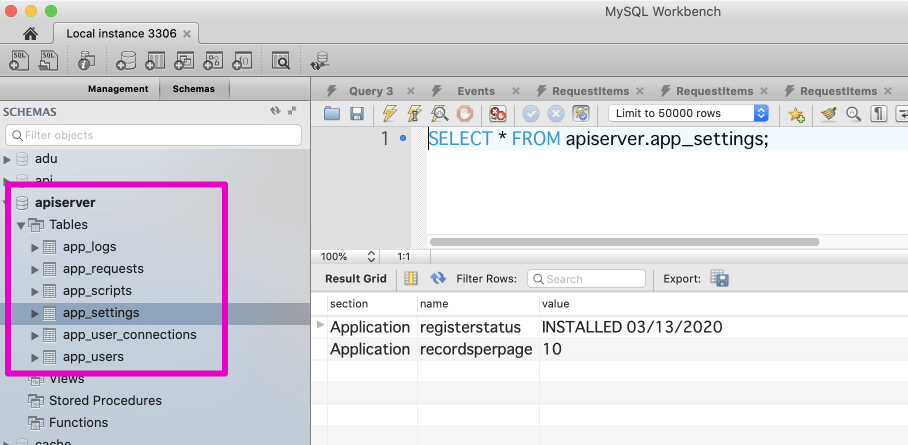Refresh result grid data icon
Image resolution: width=908 pixels, height=445 pixels.
(x=438, y=278)
